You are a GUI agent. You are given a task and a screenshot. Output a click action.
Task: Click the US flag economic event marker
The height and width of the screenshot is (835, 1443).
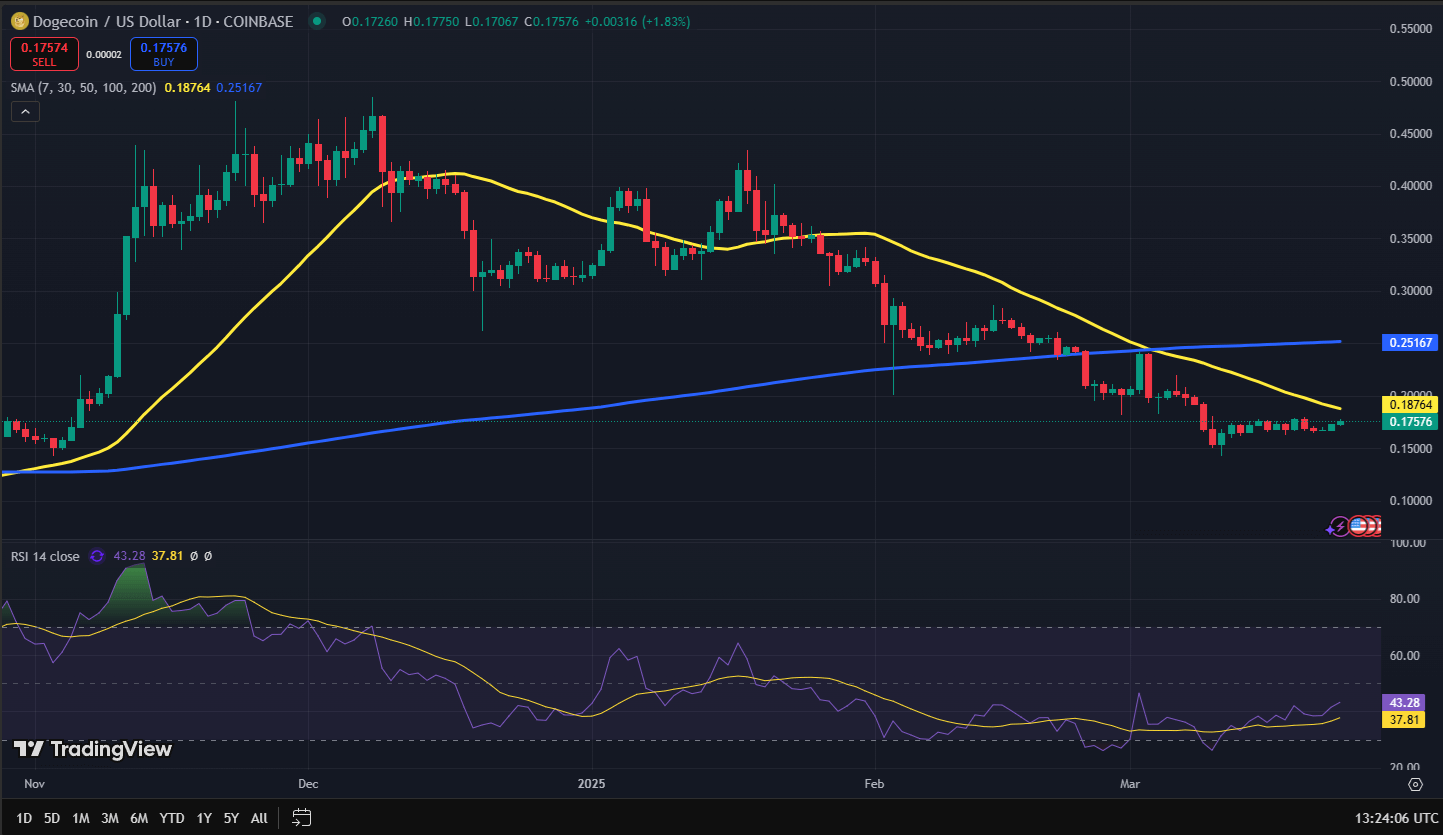tap(1357, 525)
